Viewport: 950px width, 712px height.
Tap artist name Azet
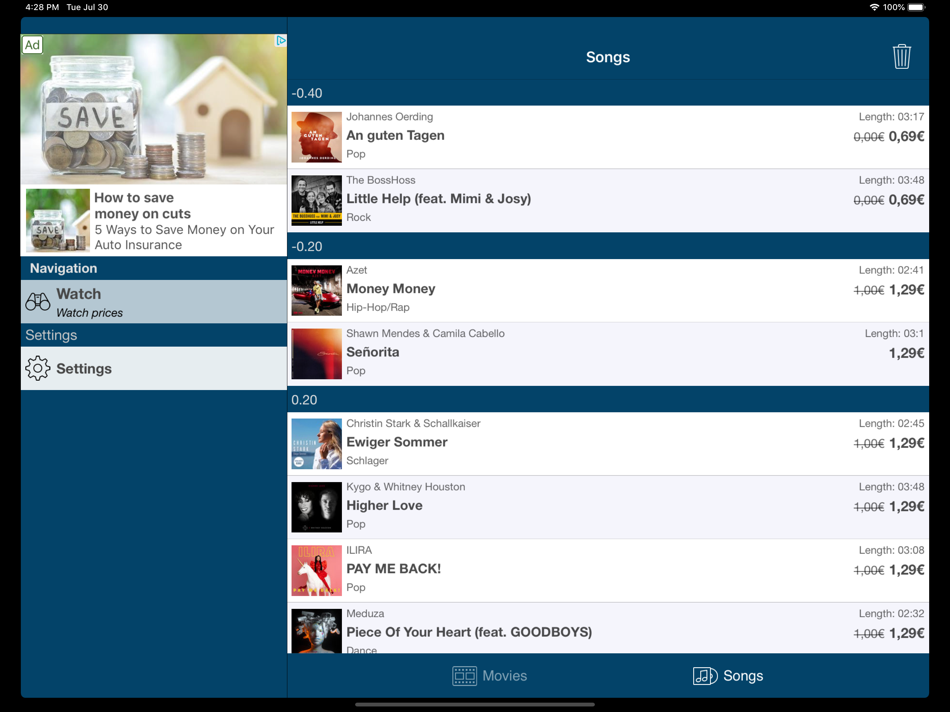[356, 270]
